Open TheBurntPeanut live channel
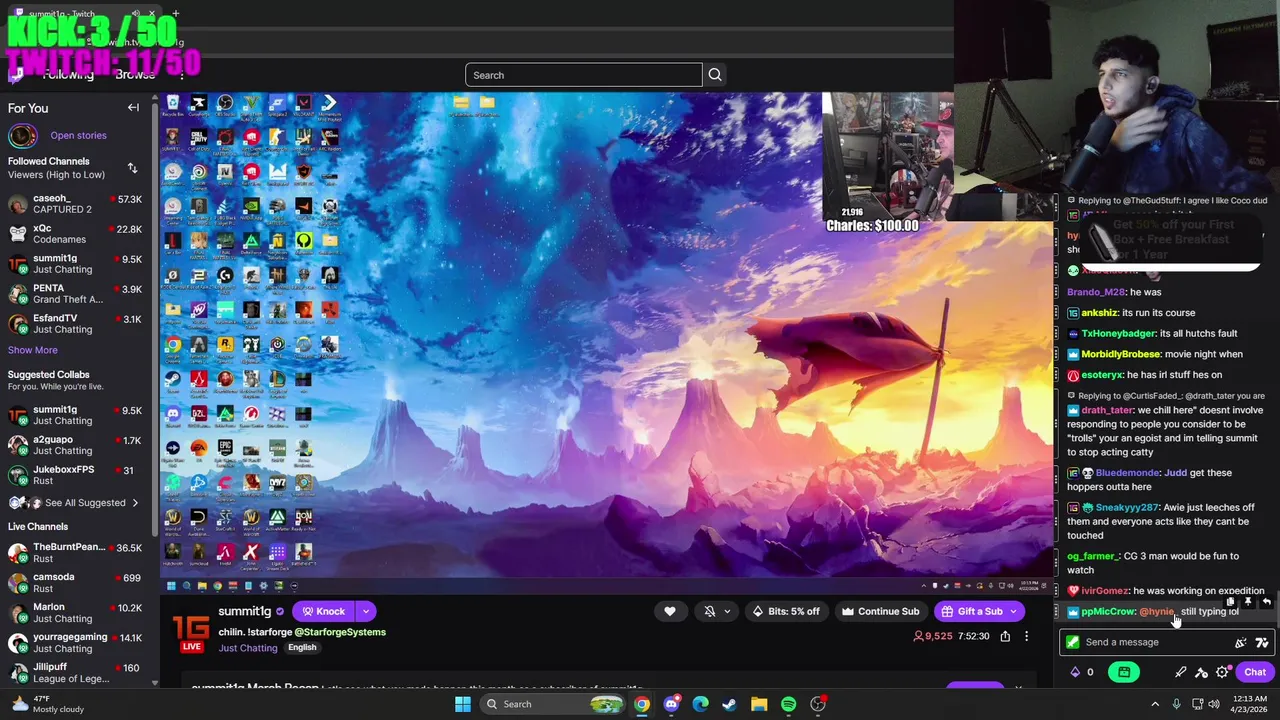Screen dimensions: 1280x720 75,552
